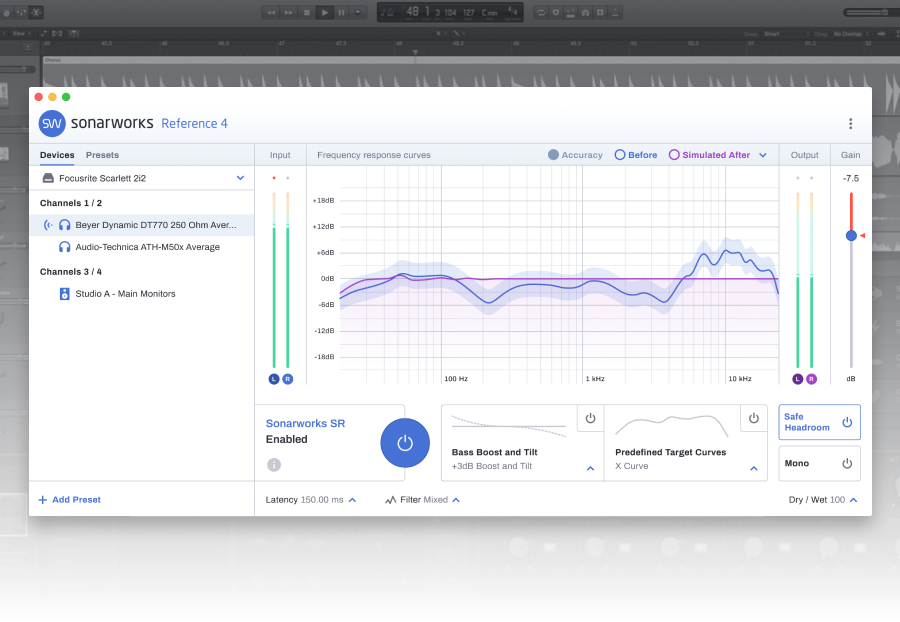Viewport: 900px width, 622px height.
Task: Click the headphone icon beside Audio-Technica ATH-M50x
Action: point(65,247)
